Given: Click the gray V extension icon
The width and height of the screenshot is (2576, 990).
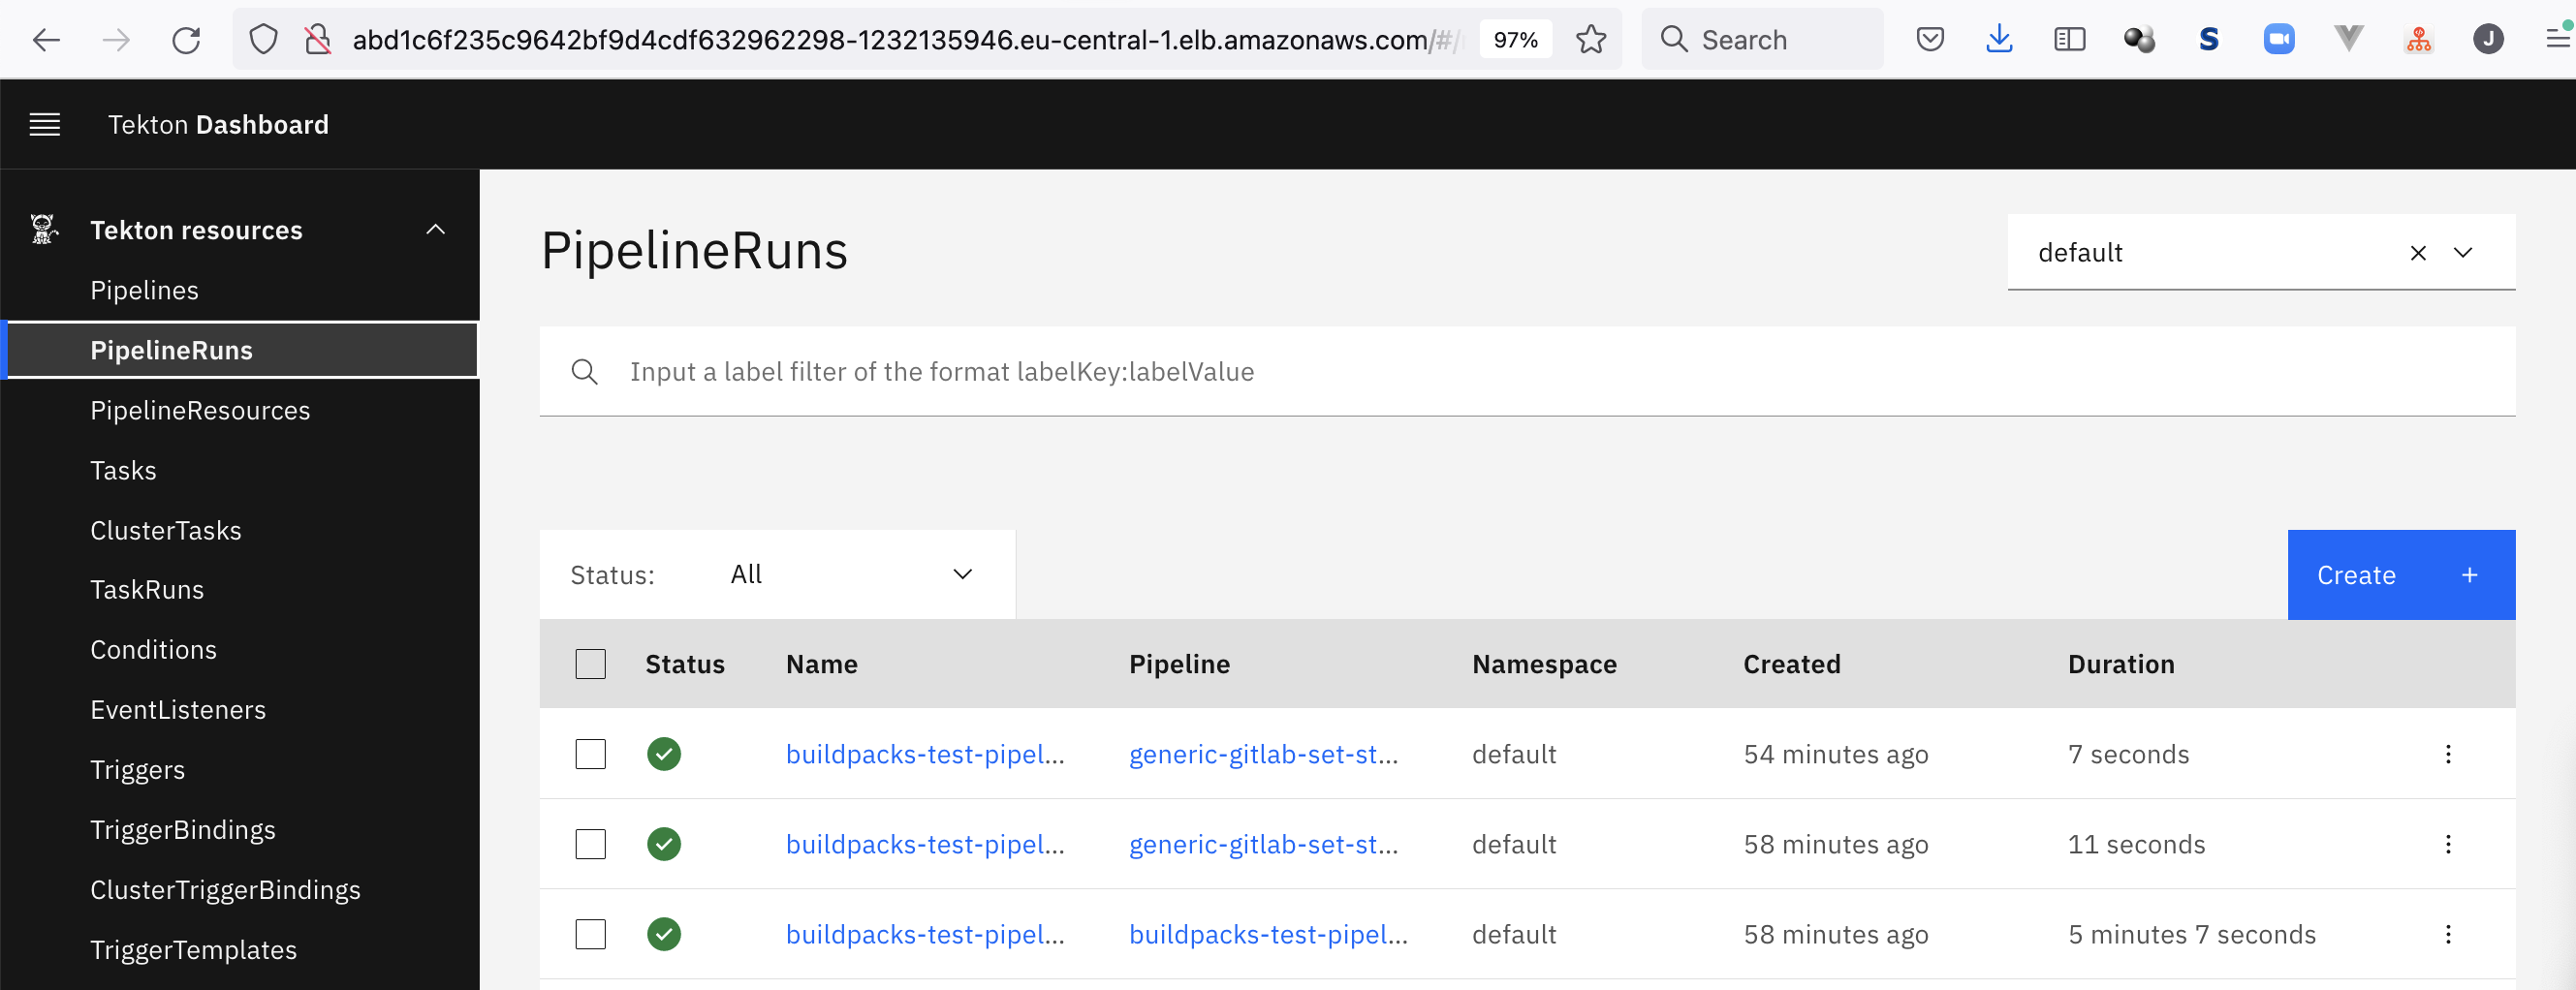Looking at the screenshot, I should click(x=2348, y=40).
